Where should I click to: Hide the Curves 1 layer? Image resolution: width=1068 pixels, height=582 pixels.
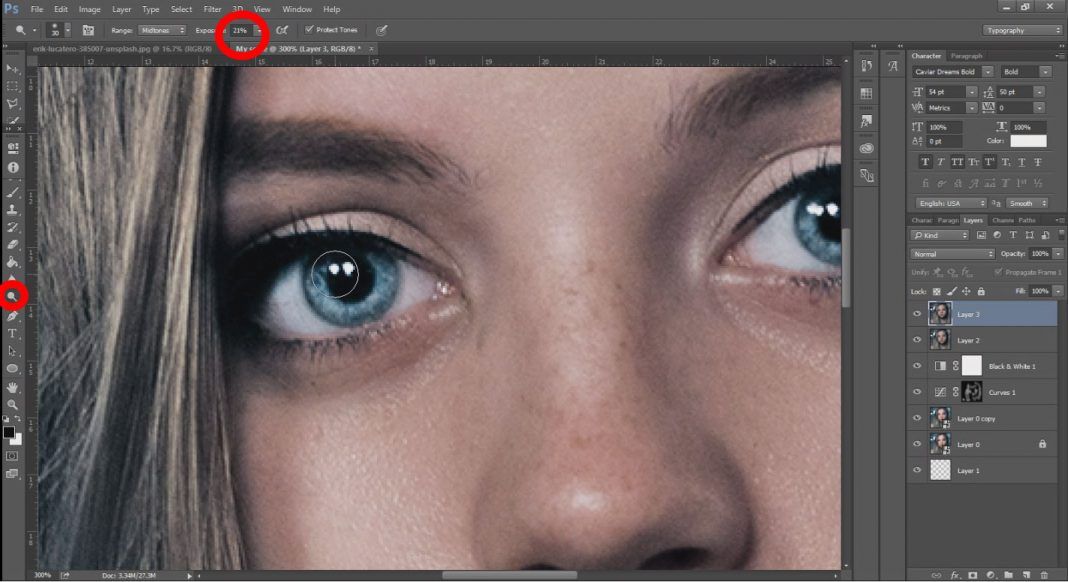917,392
